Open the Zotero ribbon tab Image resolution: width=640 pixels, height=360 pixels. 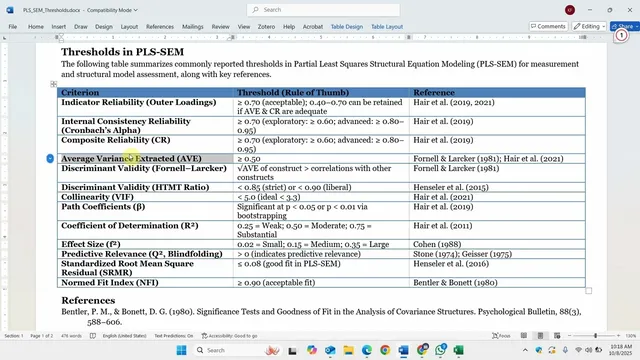[x=266, y=27]
